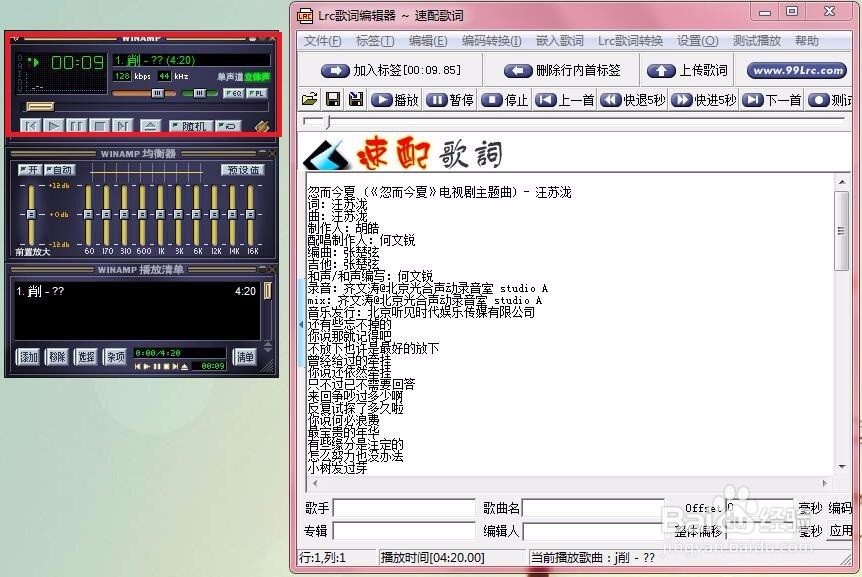Open playlist Remove (移除) menu
The height and width of the screenshot is (577, 862).
[x=57, y=357]
